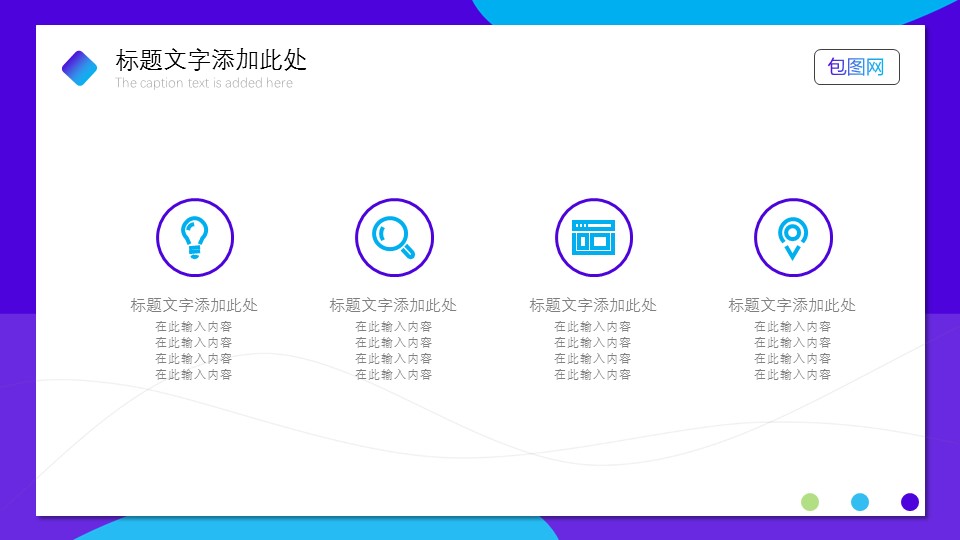960x540 pixels.
Task: Click the subtitle 'The caption text is added here'
Action: pyautogui.click(x=204, y=84)
